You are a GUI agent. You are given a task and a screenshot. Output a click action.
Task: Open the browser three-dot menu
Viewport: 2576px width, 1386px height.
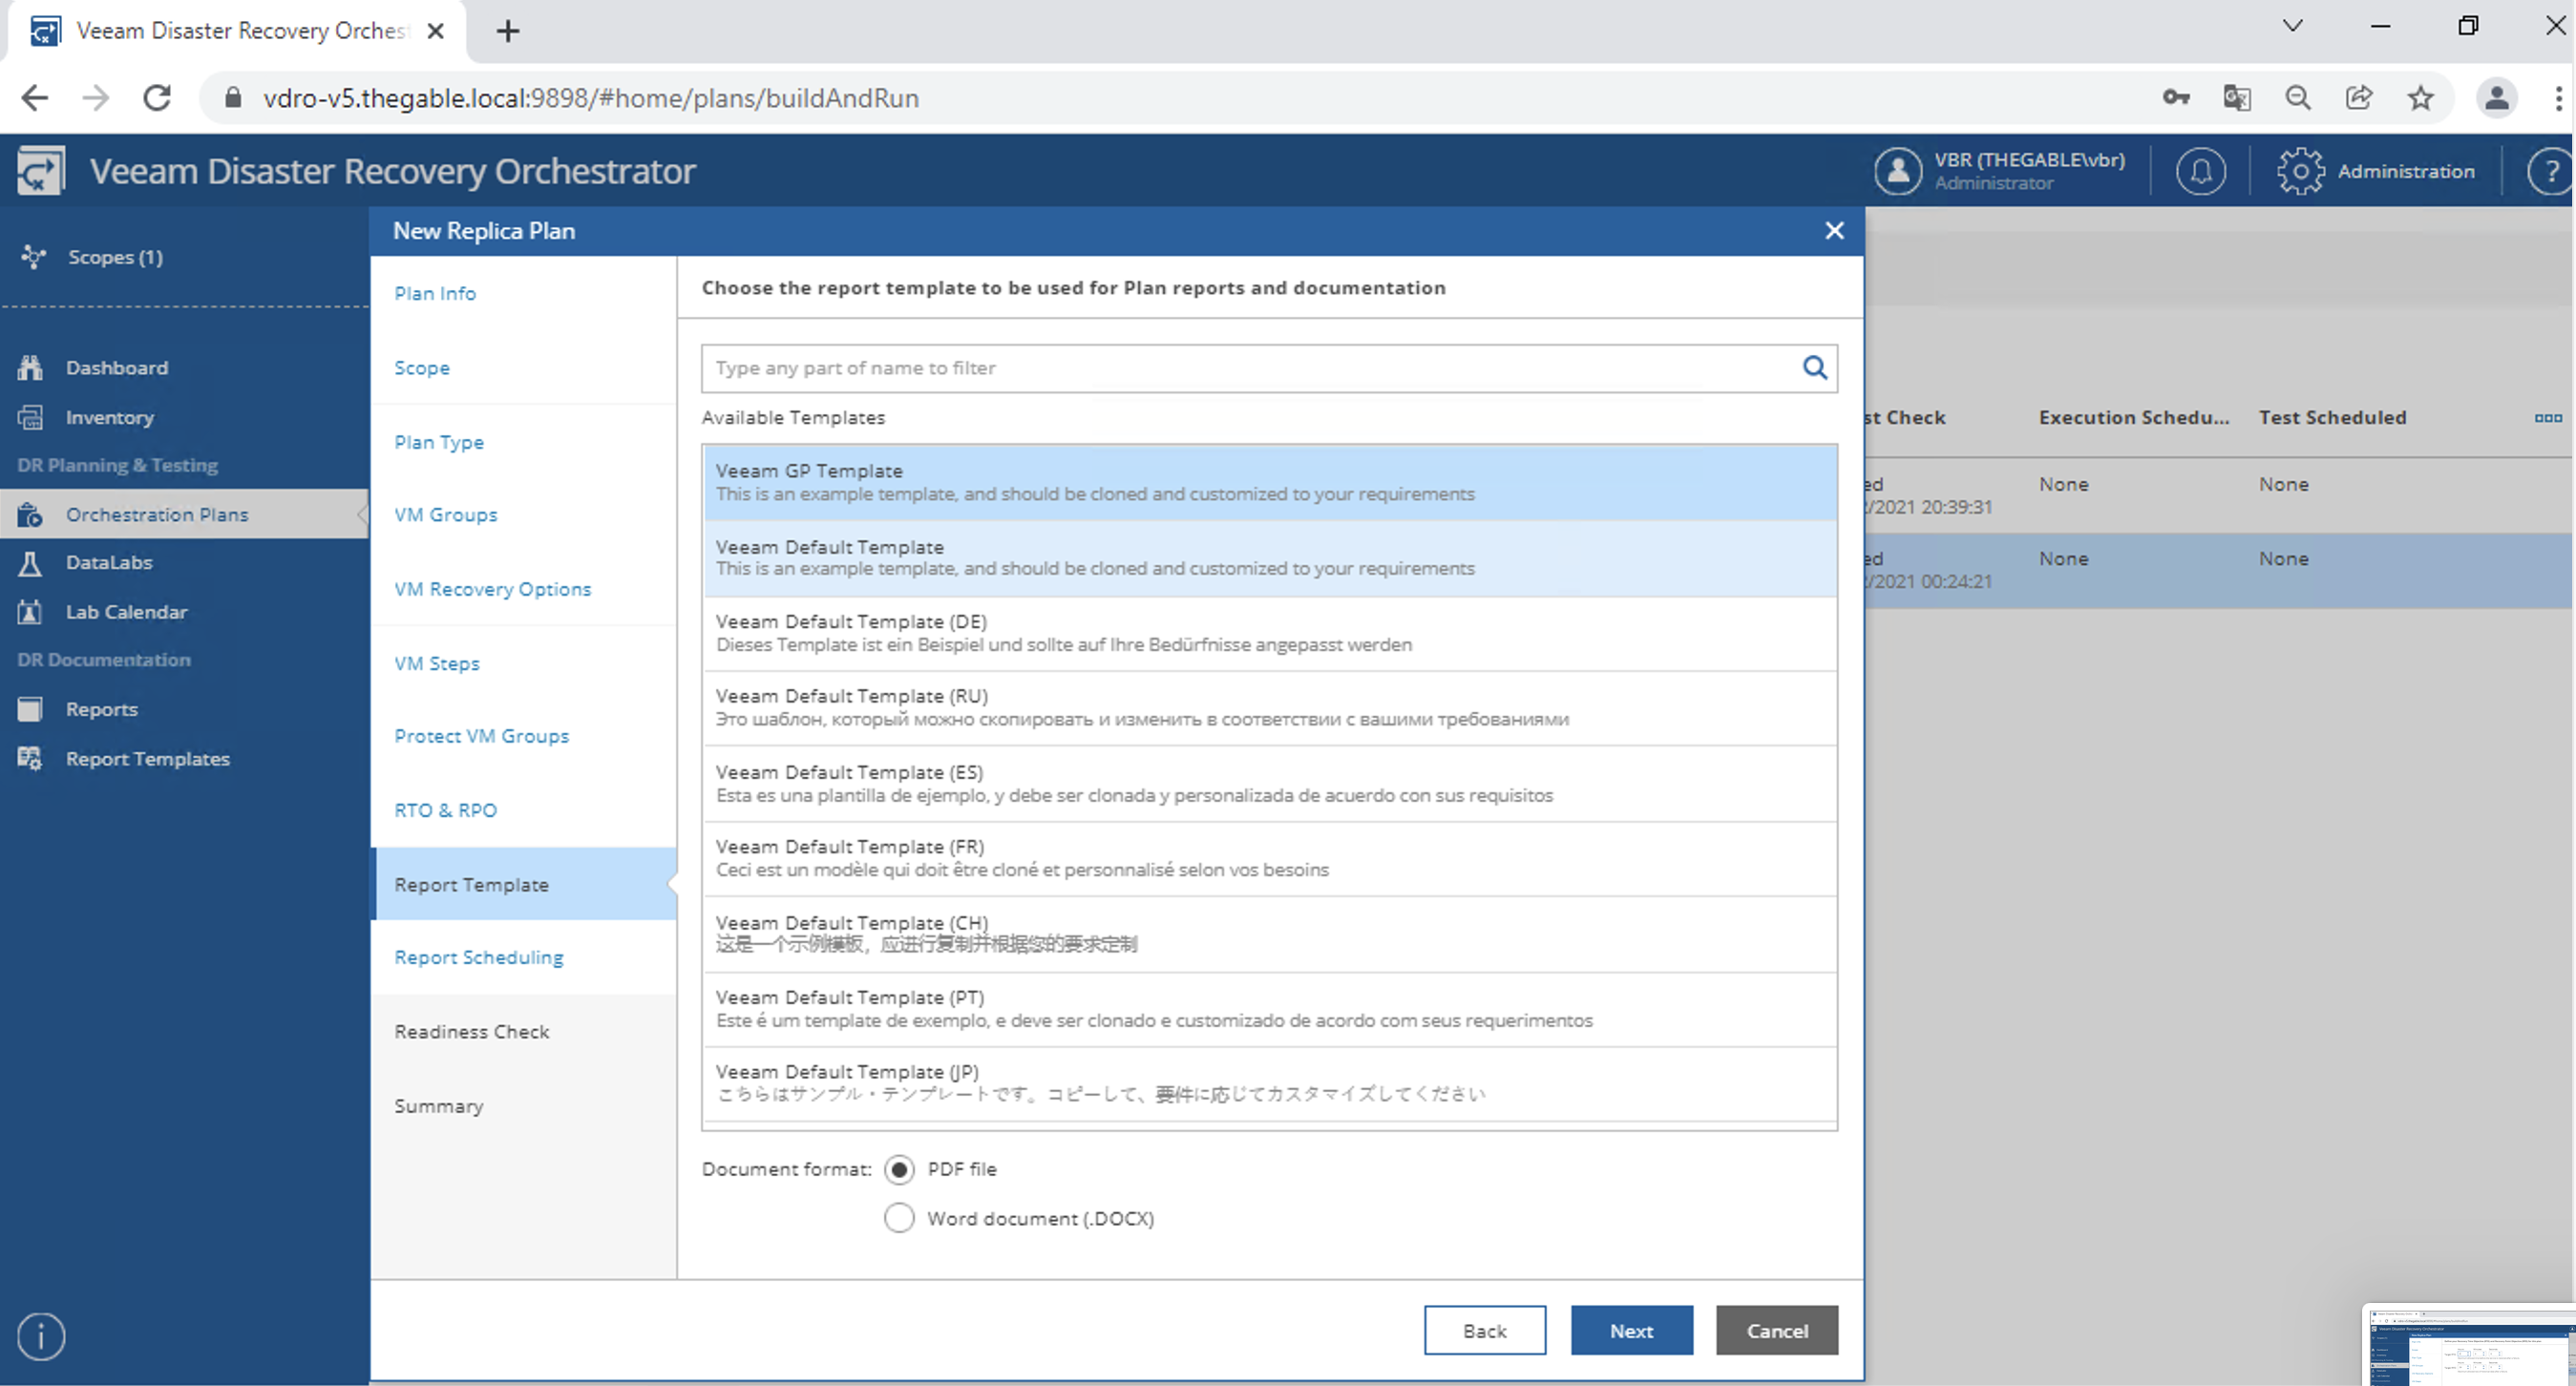tap(2557, 98)
